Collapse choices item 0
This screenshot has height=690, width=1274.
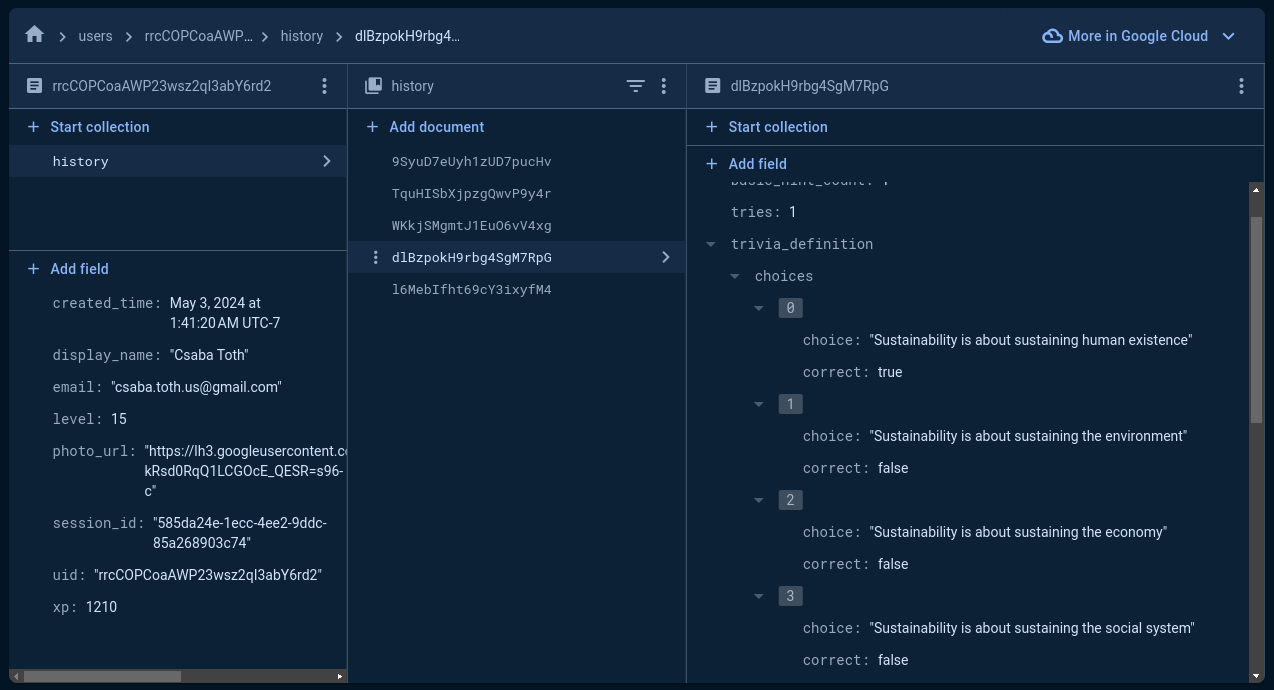tap(759, 308)
